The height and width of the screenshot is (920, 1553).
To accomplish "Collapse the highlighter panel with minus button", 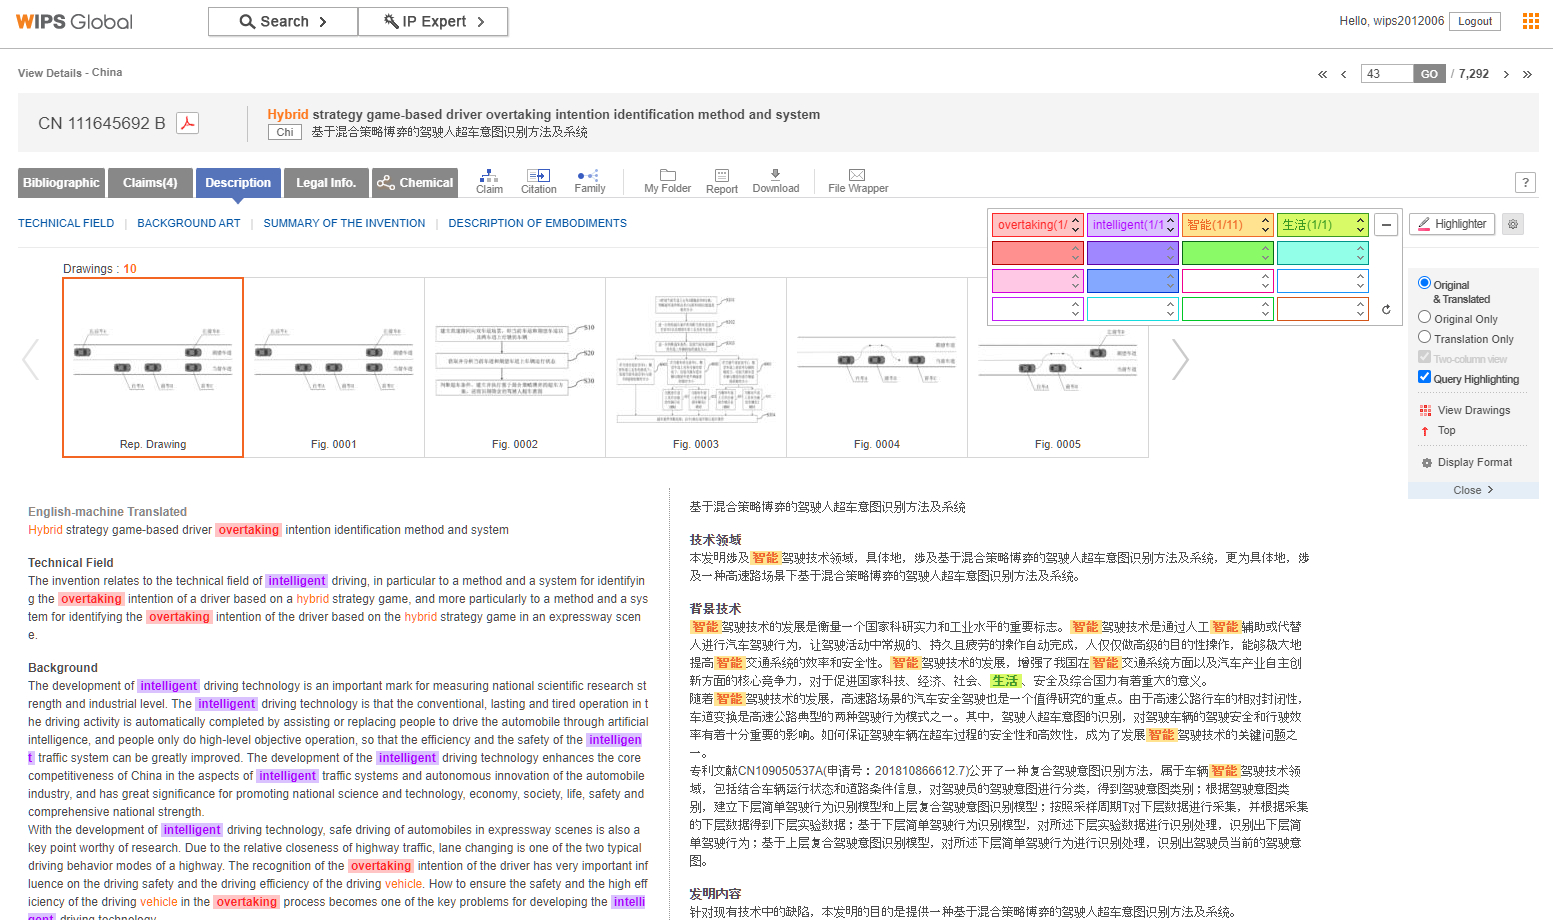I will pos(1386,225).
